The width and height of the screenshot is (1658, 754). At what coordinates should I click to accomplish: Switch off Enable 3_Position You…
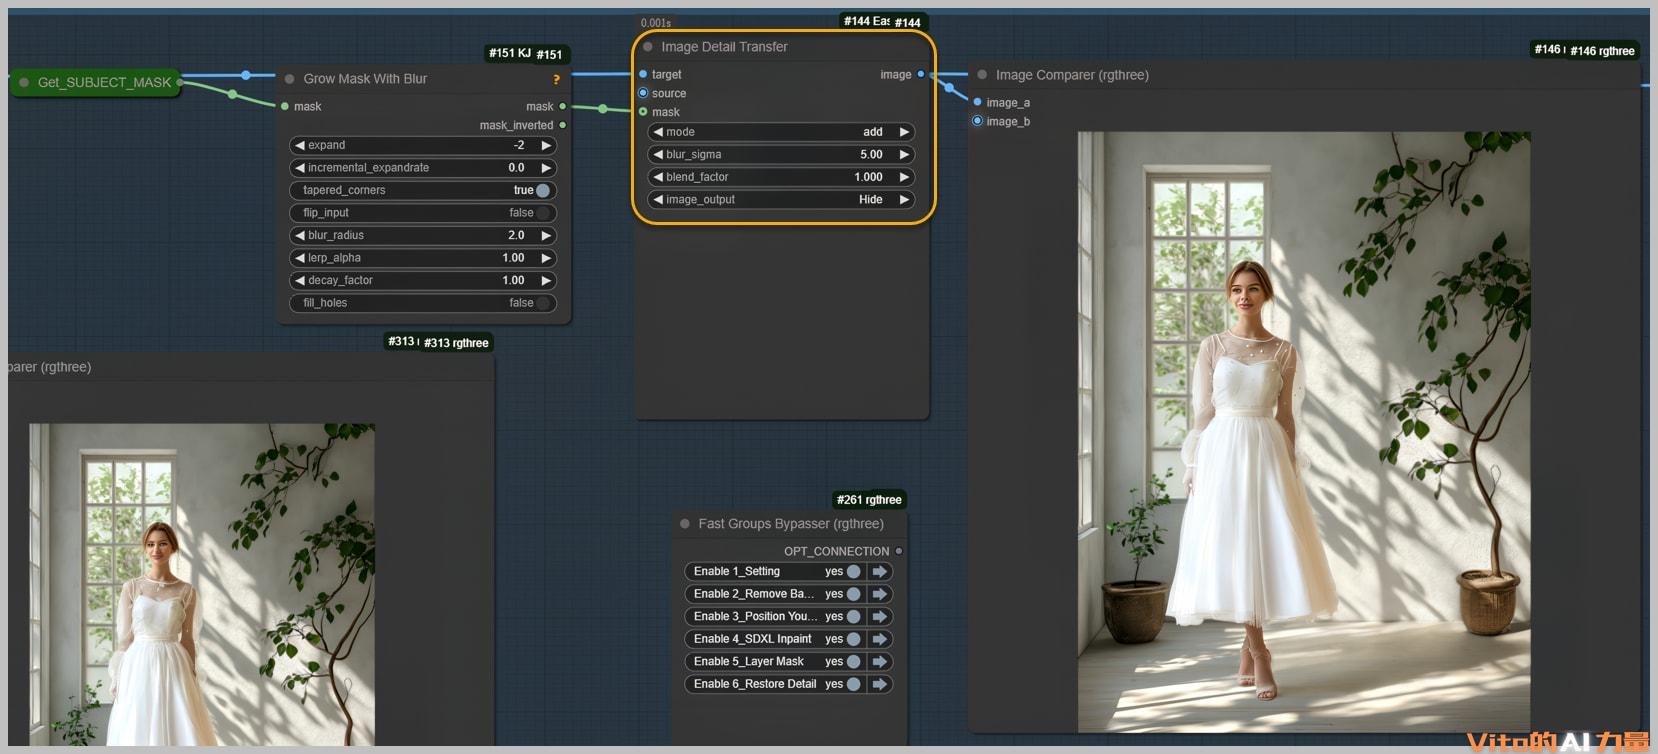tap(854, 617)
